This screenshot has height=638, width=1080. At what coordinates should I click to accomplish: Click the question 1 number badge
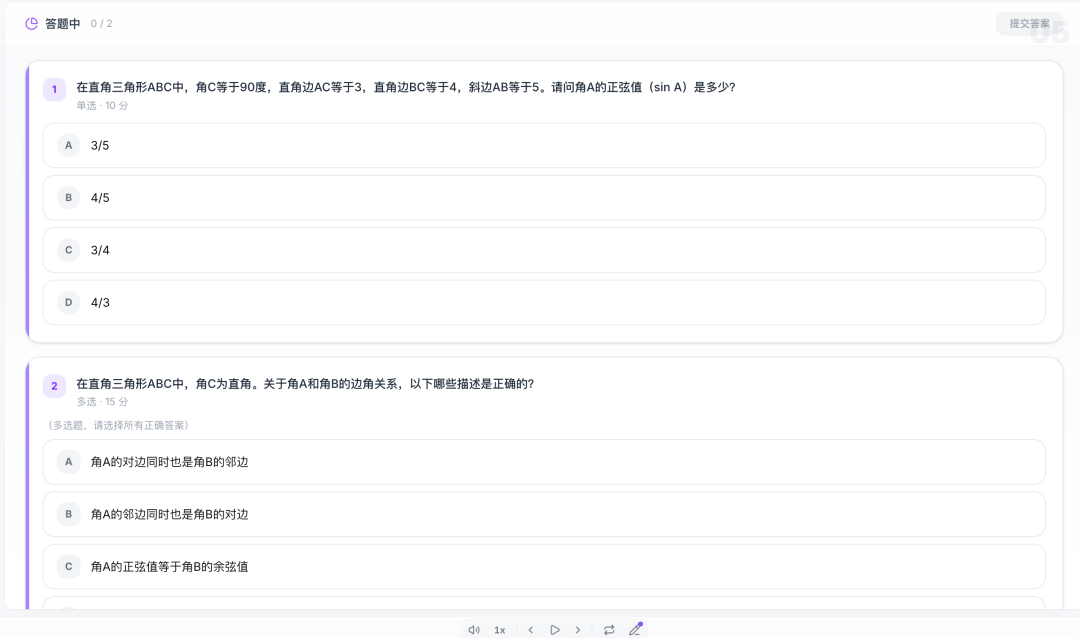click(54, 90)
